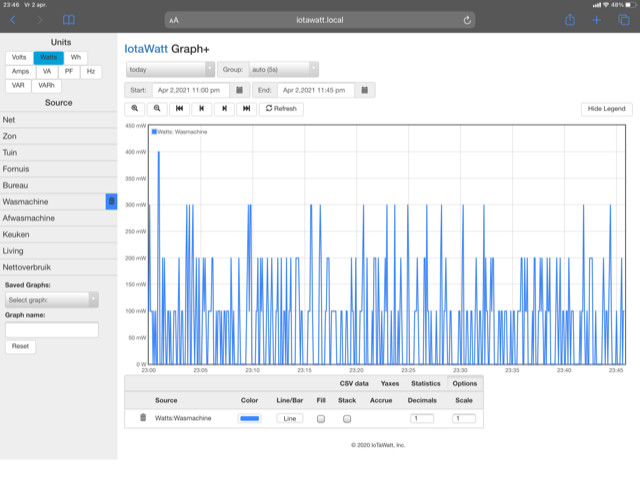Show all tabs overview icon
The image size is (640, 479).
[624, 20]
